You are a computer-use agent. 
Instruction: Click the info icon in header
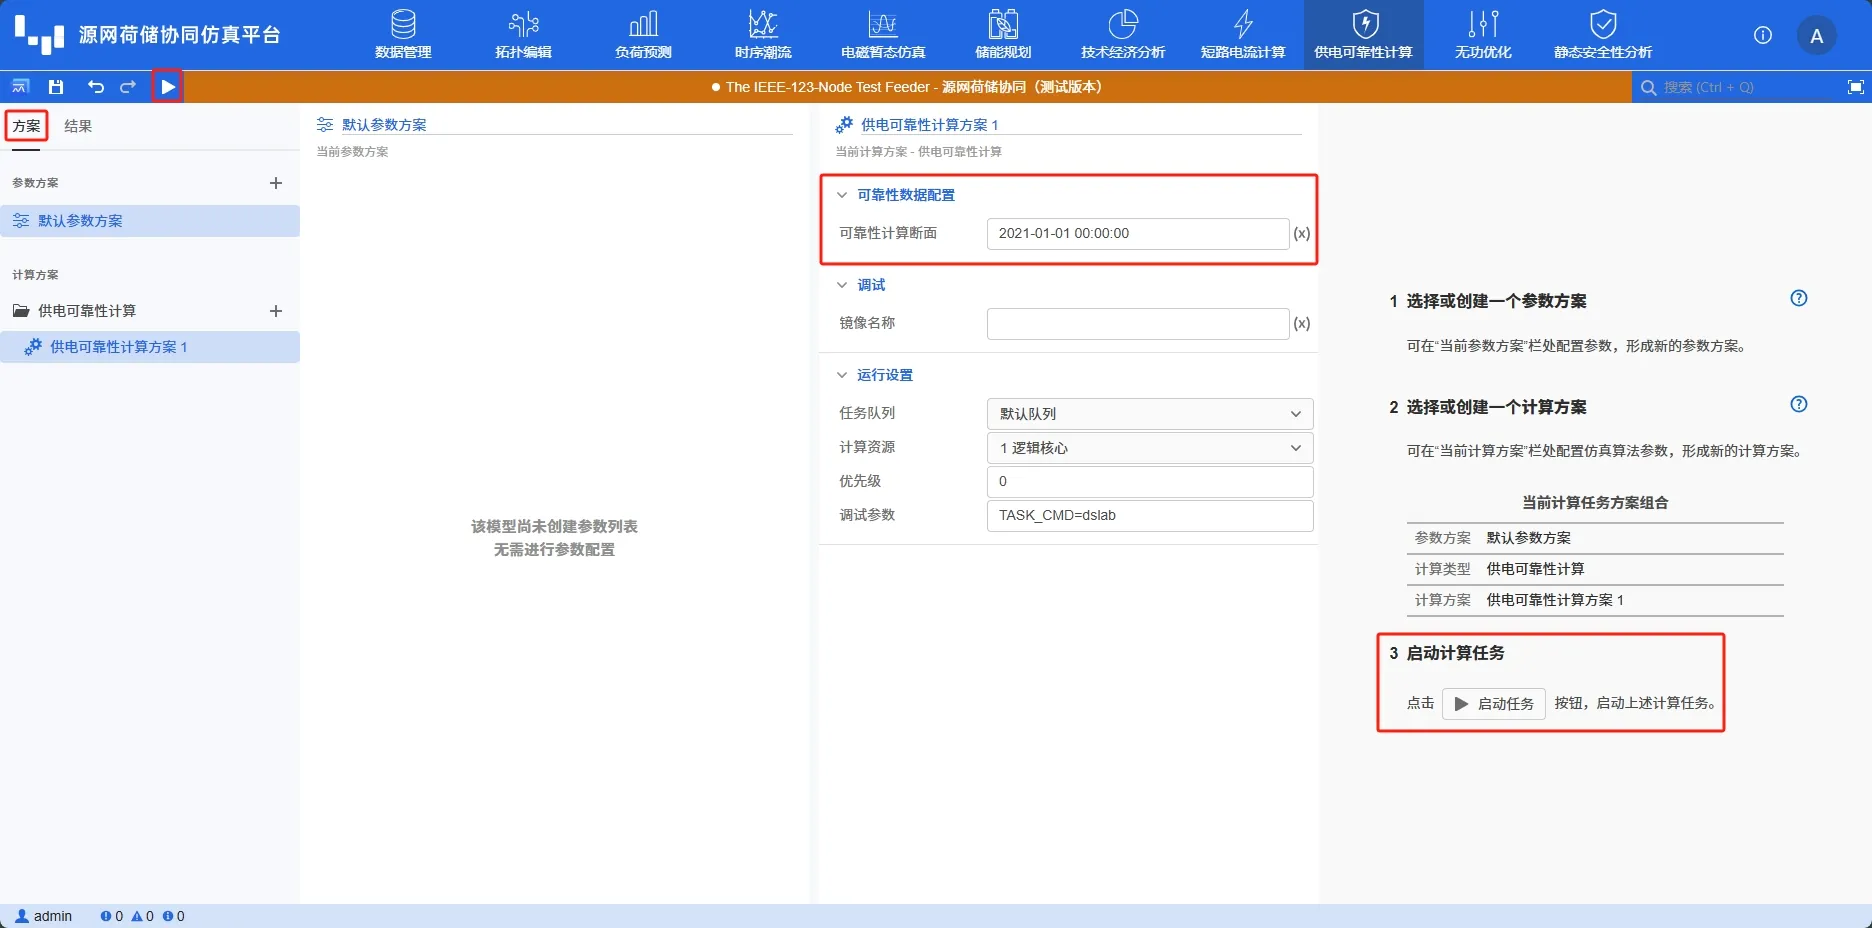tap(1763, 35)
